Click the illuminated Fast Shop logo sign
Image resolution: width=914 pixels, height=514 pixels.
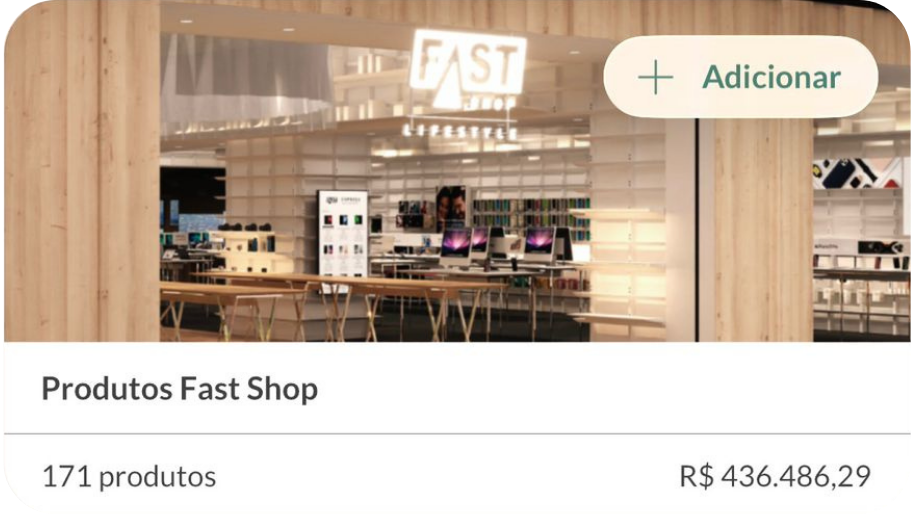[x=467, y=69]
